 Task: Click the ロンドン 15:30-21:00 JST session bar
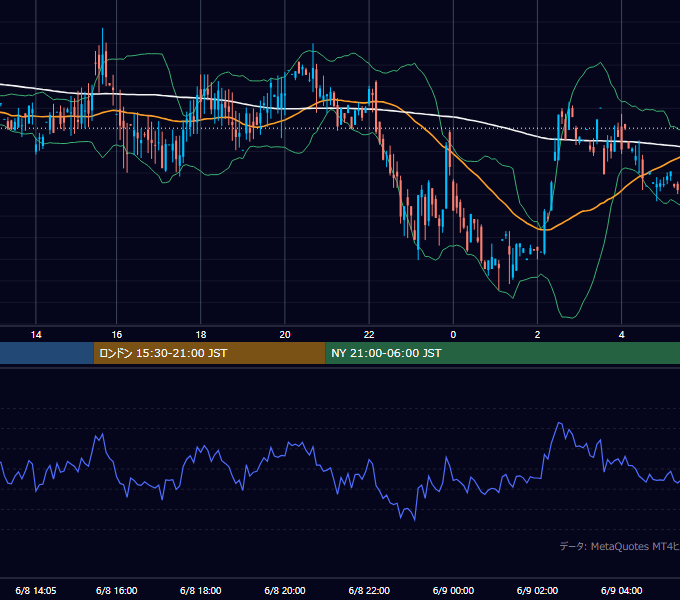209,353
